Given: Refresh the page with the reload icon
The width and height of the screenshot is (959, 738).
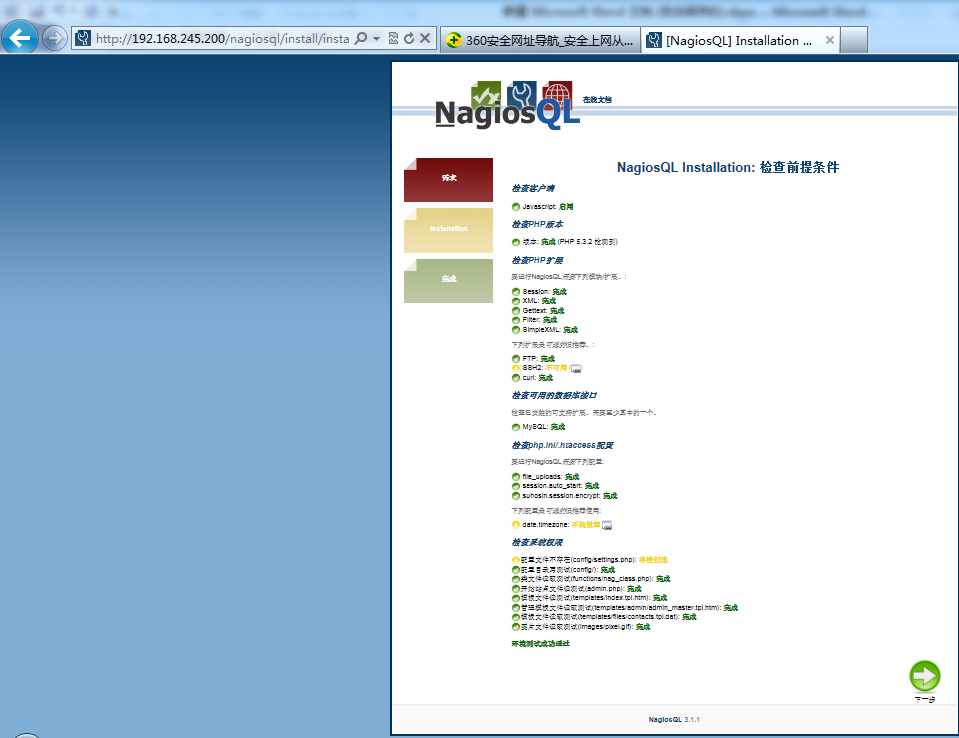Looking at the screenshot, I should coord(409,39).
